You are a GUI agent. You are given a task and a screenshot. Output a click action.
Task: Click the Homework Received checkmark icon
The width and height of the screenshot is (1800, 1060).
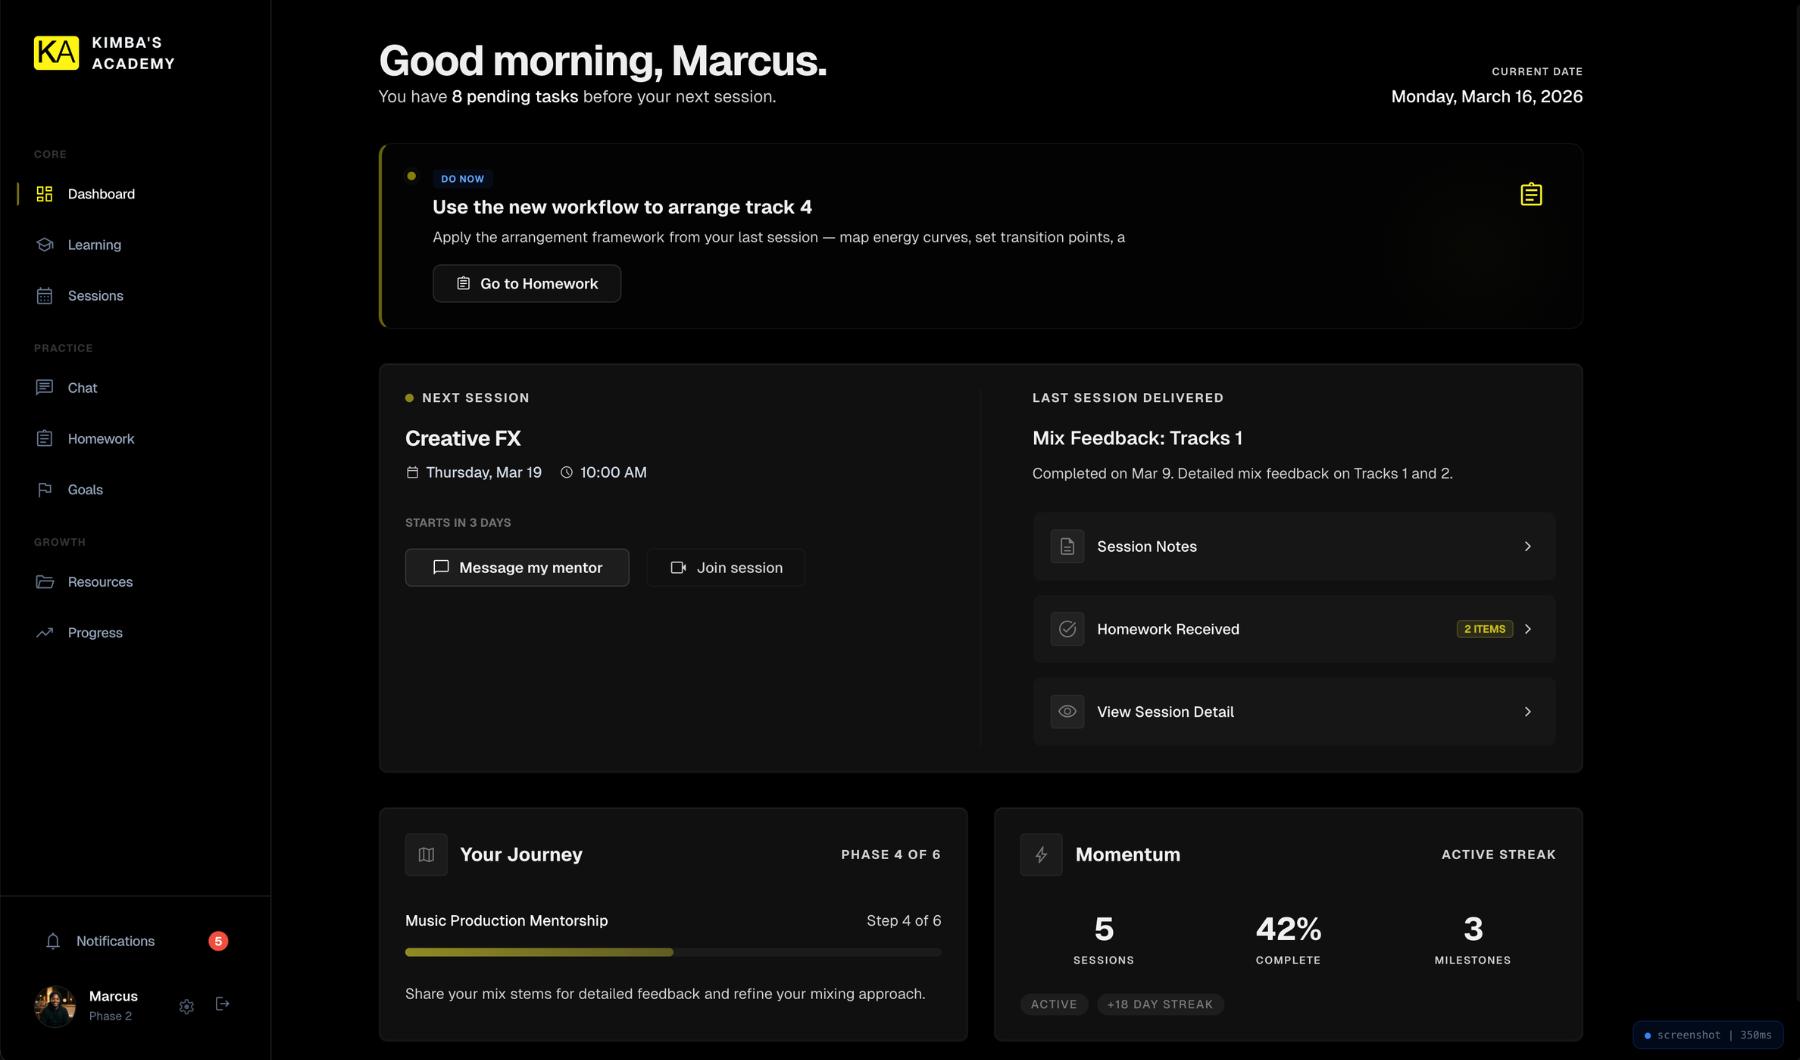[1067, 629]
